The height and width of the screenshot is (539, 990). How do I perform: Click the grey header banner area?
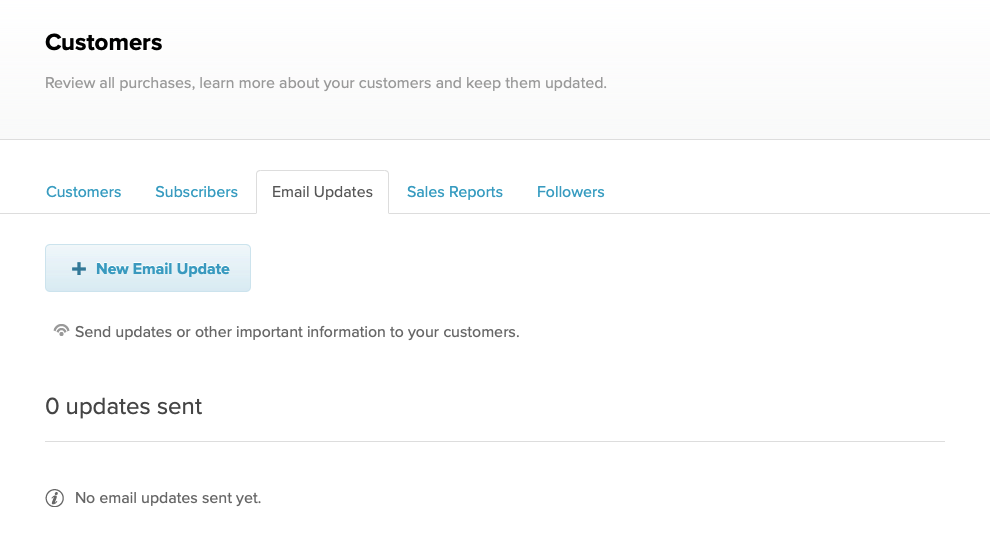tap(495, 69)
